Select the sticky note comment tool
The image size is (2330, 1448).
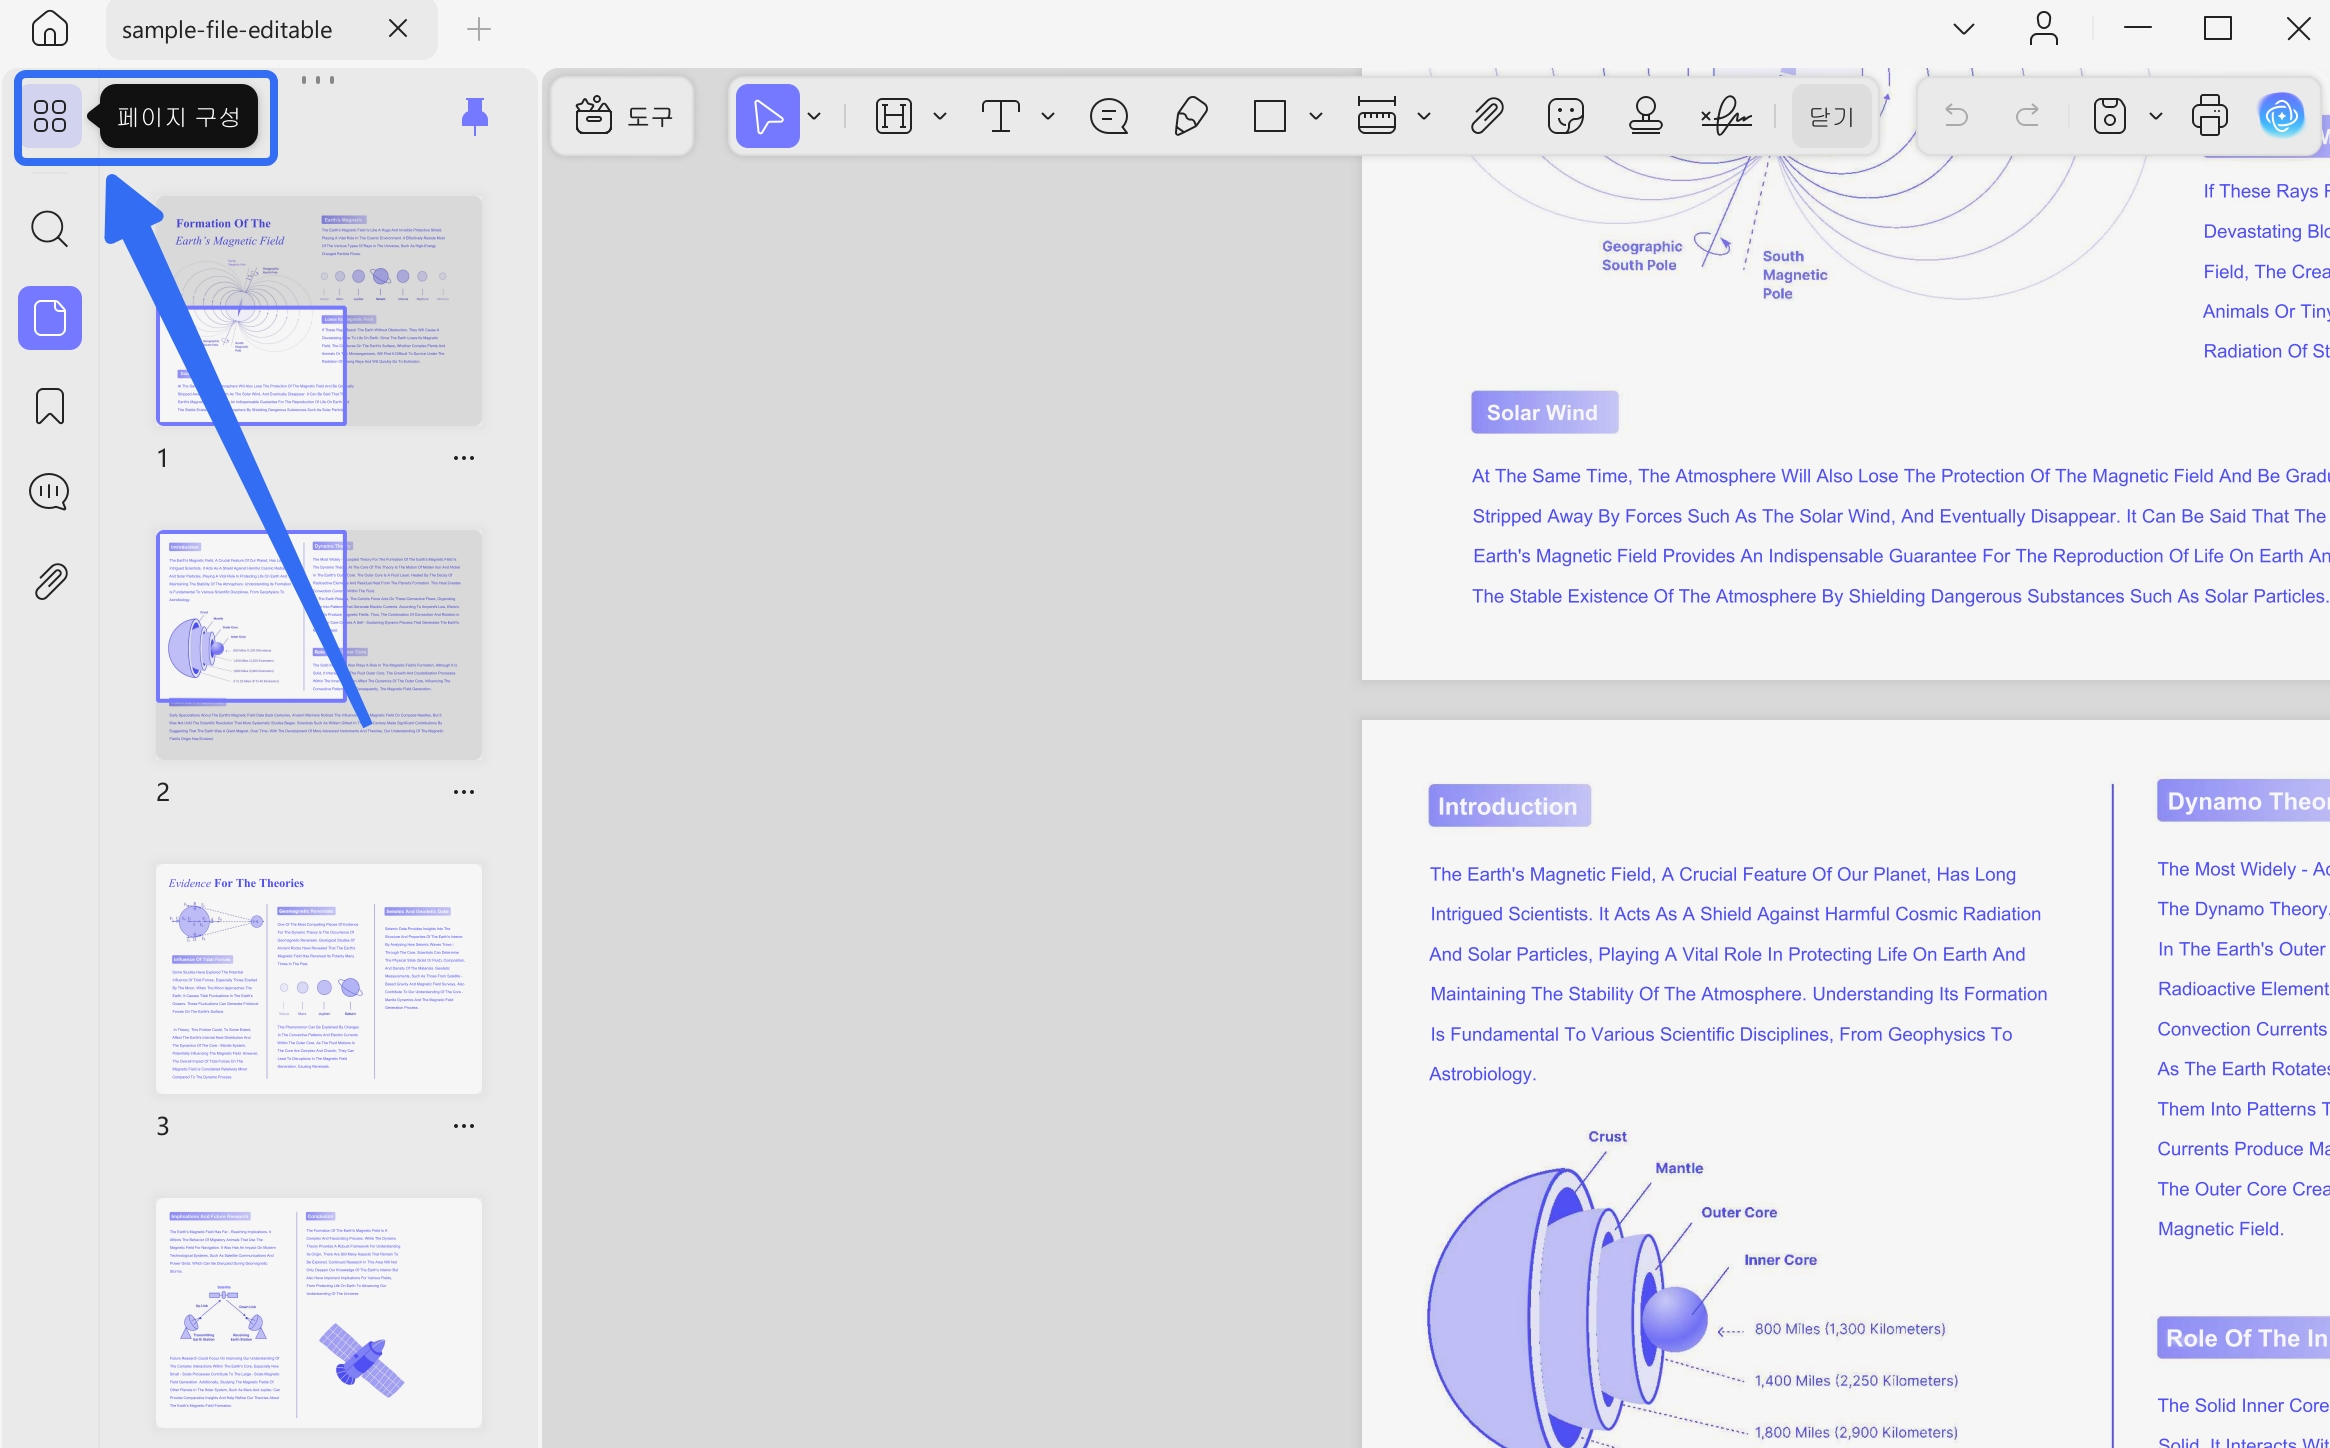pos(1109,116)
